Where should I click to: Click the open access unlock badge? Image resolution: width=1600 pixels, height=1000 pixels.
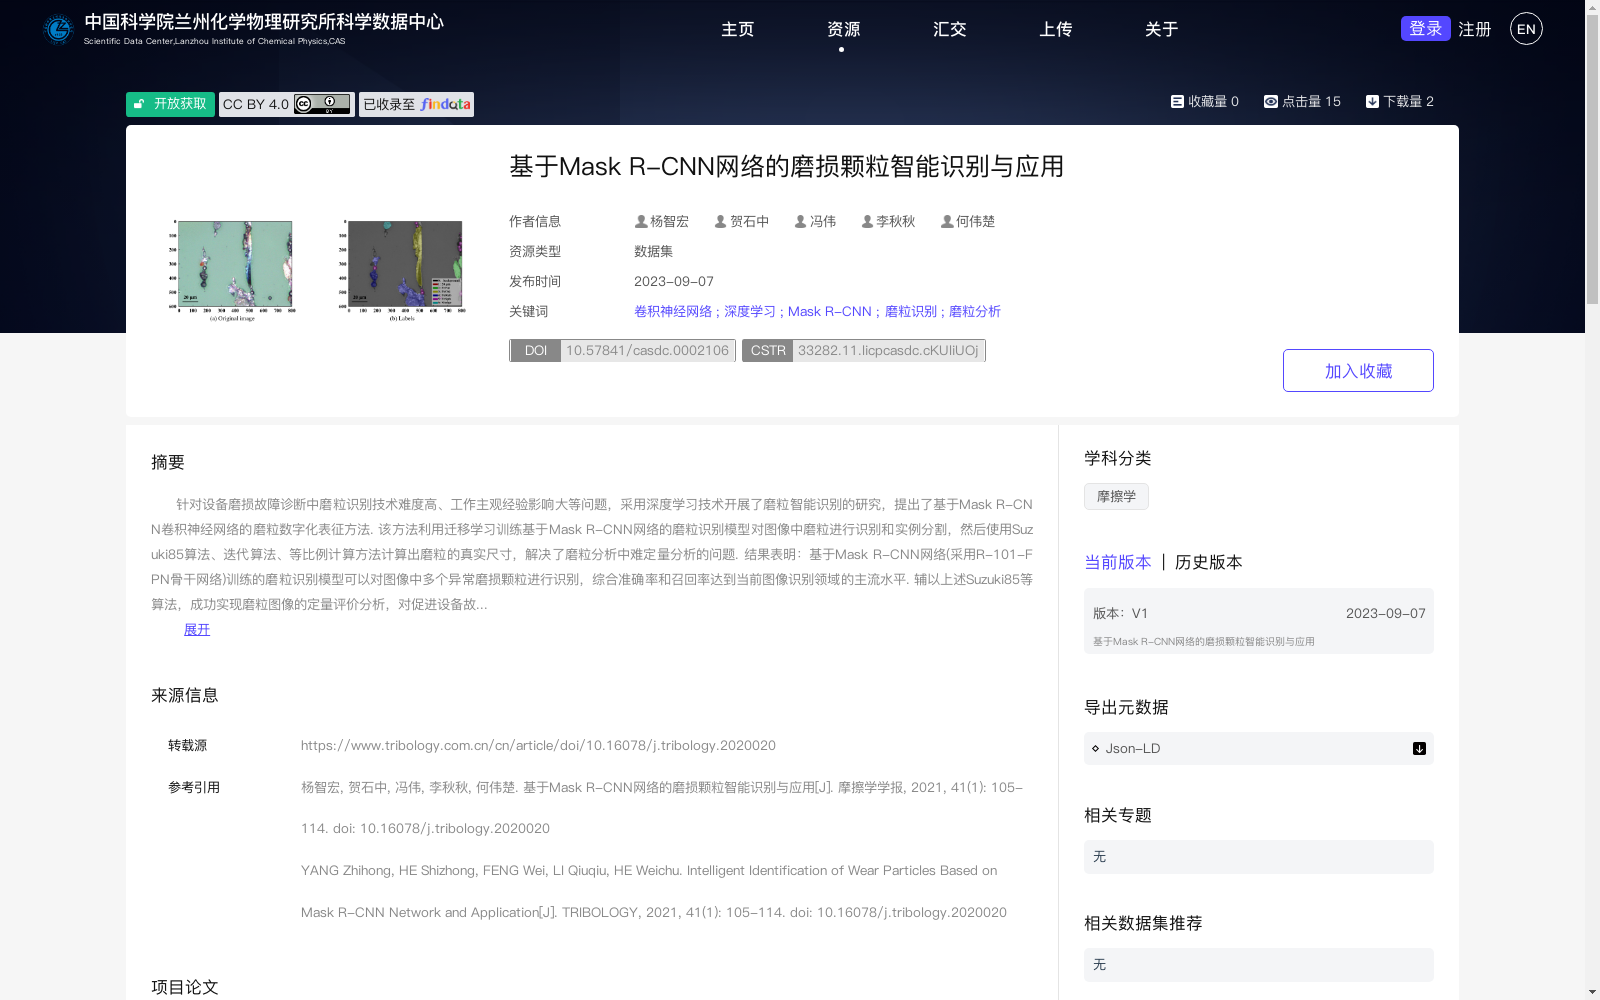pos(170,104)
